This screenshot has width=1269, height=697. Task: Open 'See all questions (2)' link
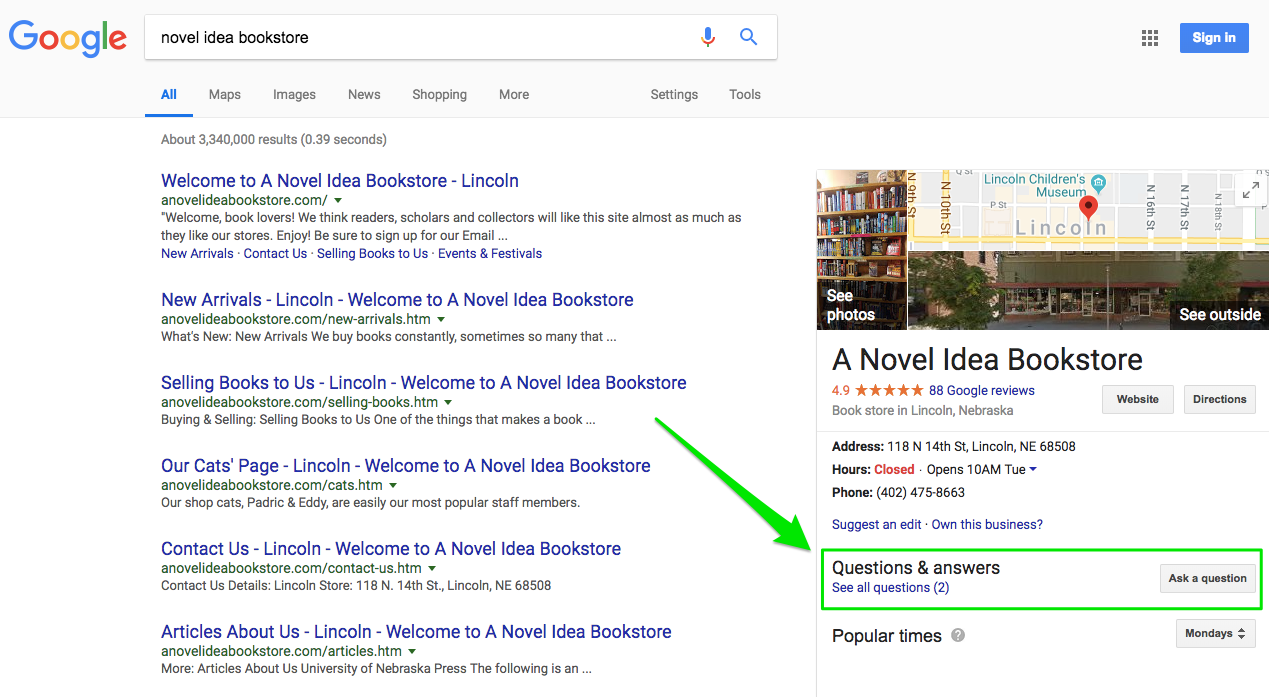[891, 587]
